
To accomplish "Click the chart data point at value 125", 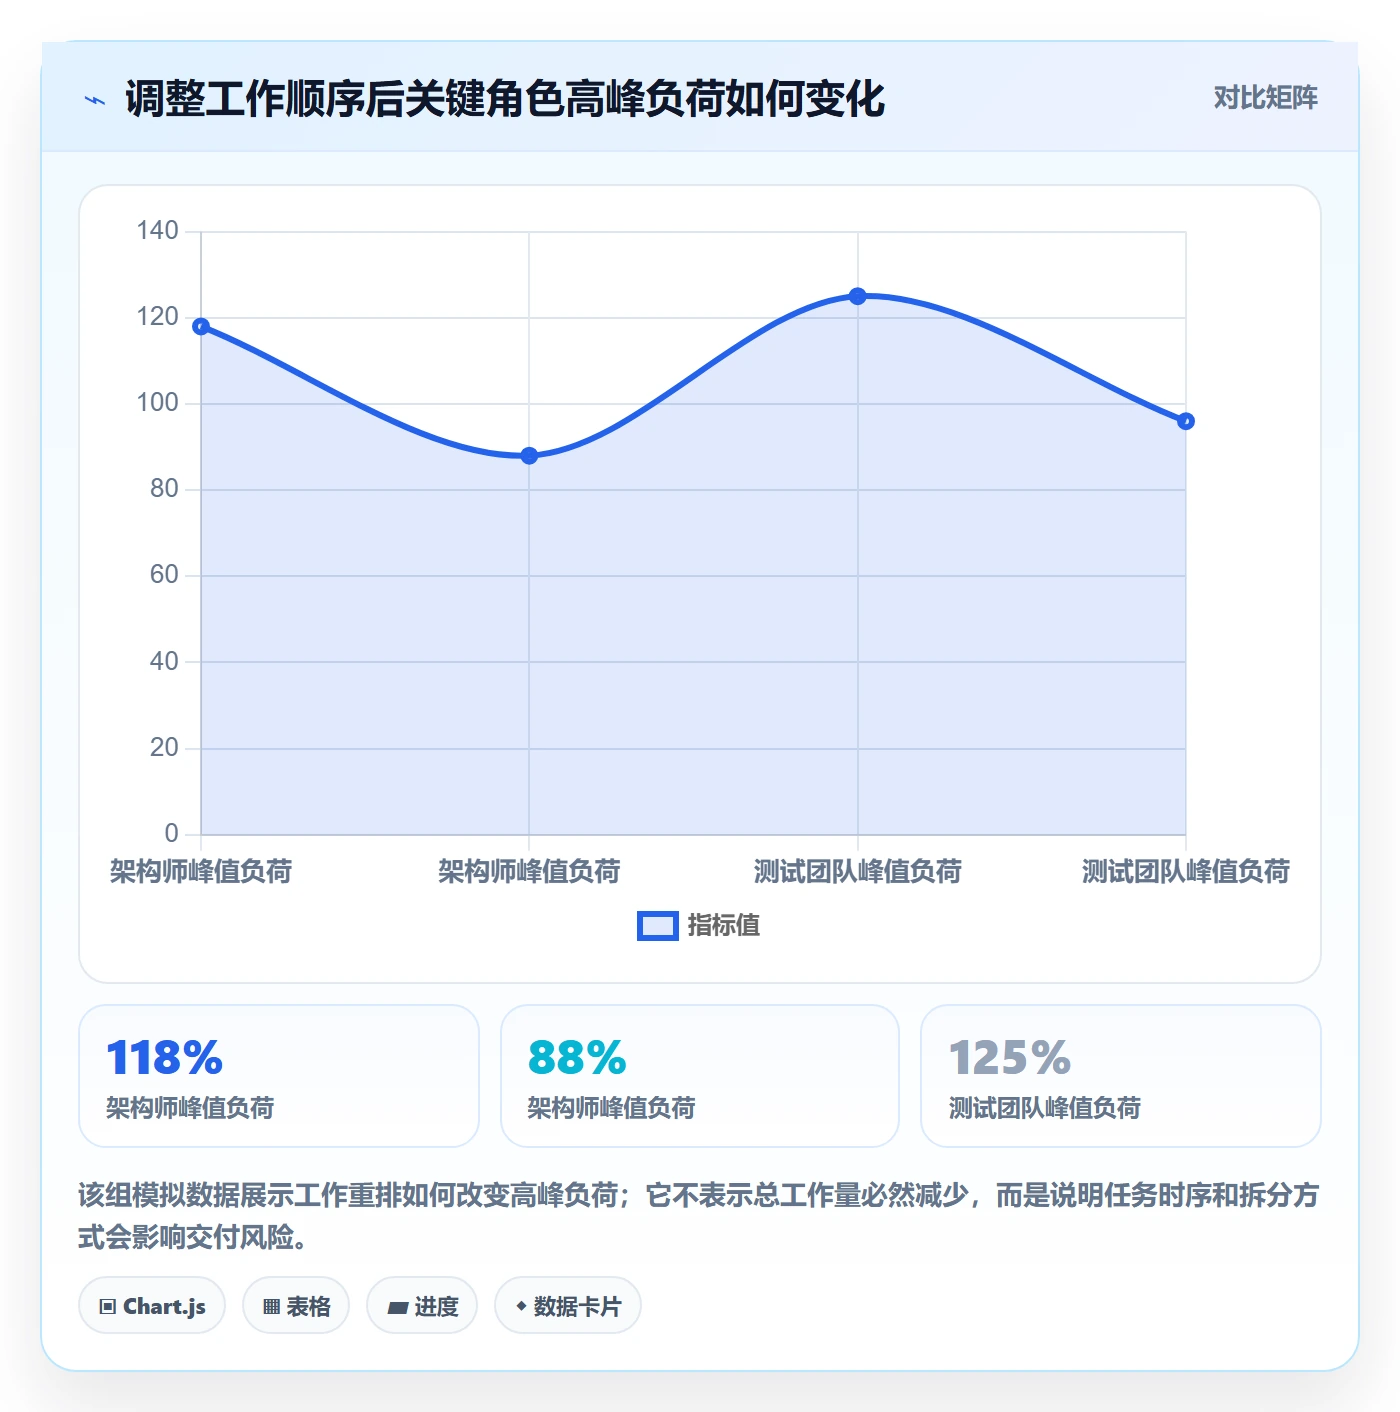I will point(857,296).
